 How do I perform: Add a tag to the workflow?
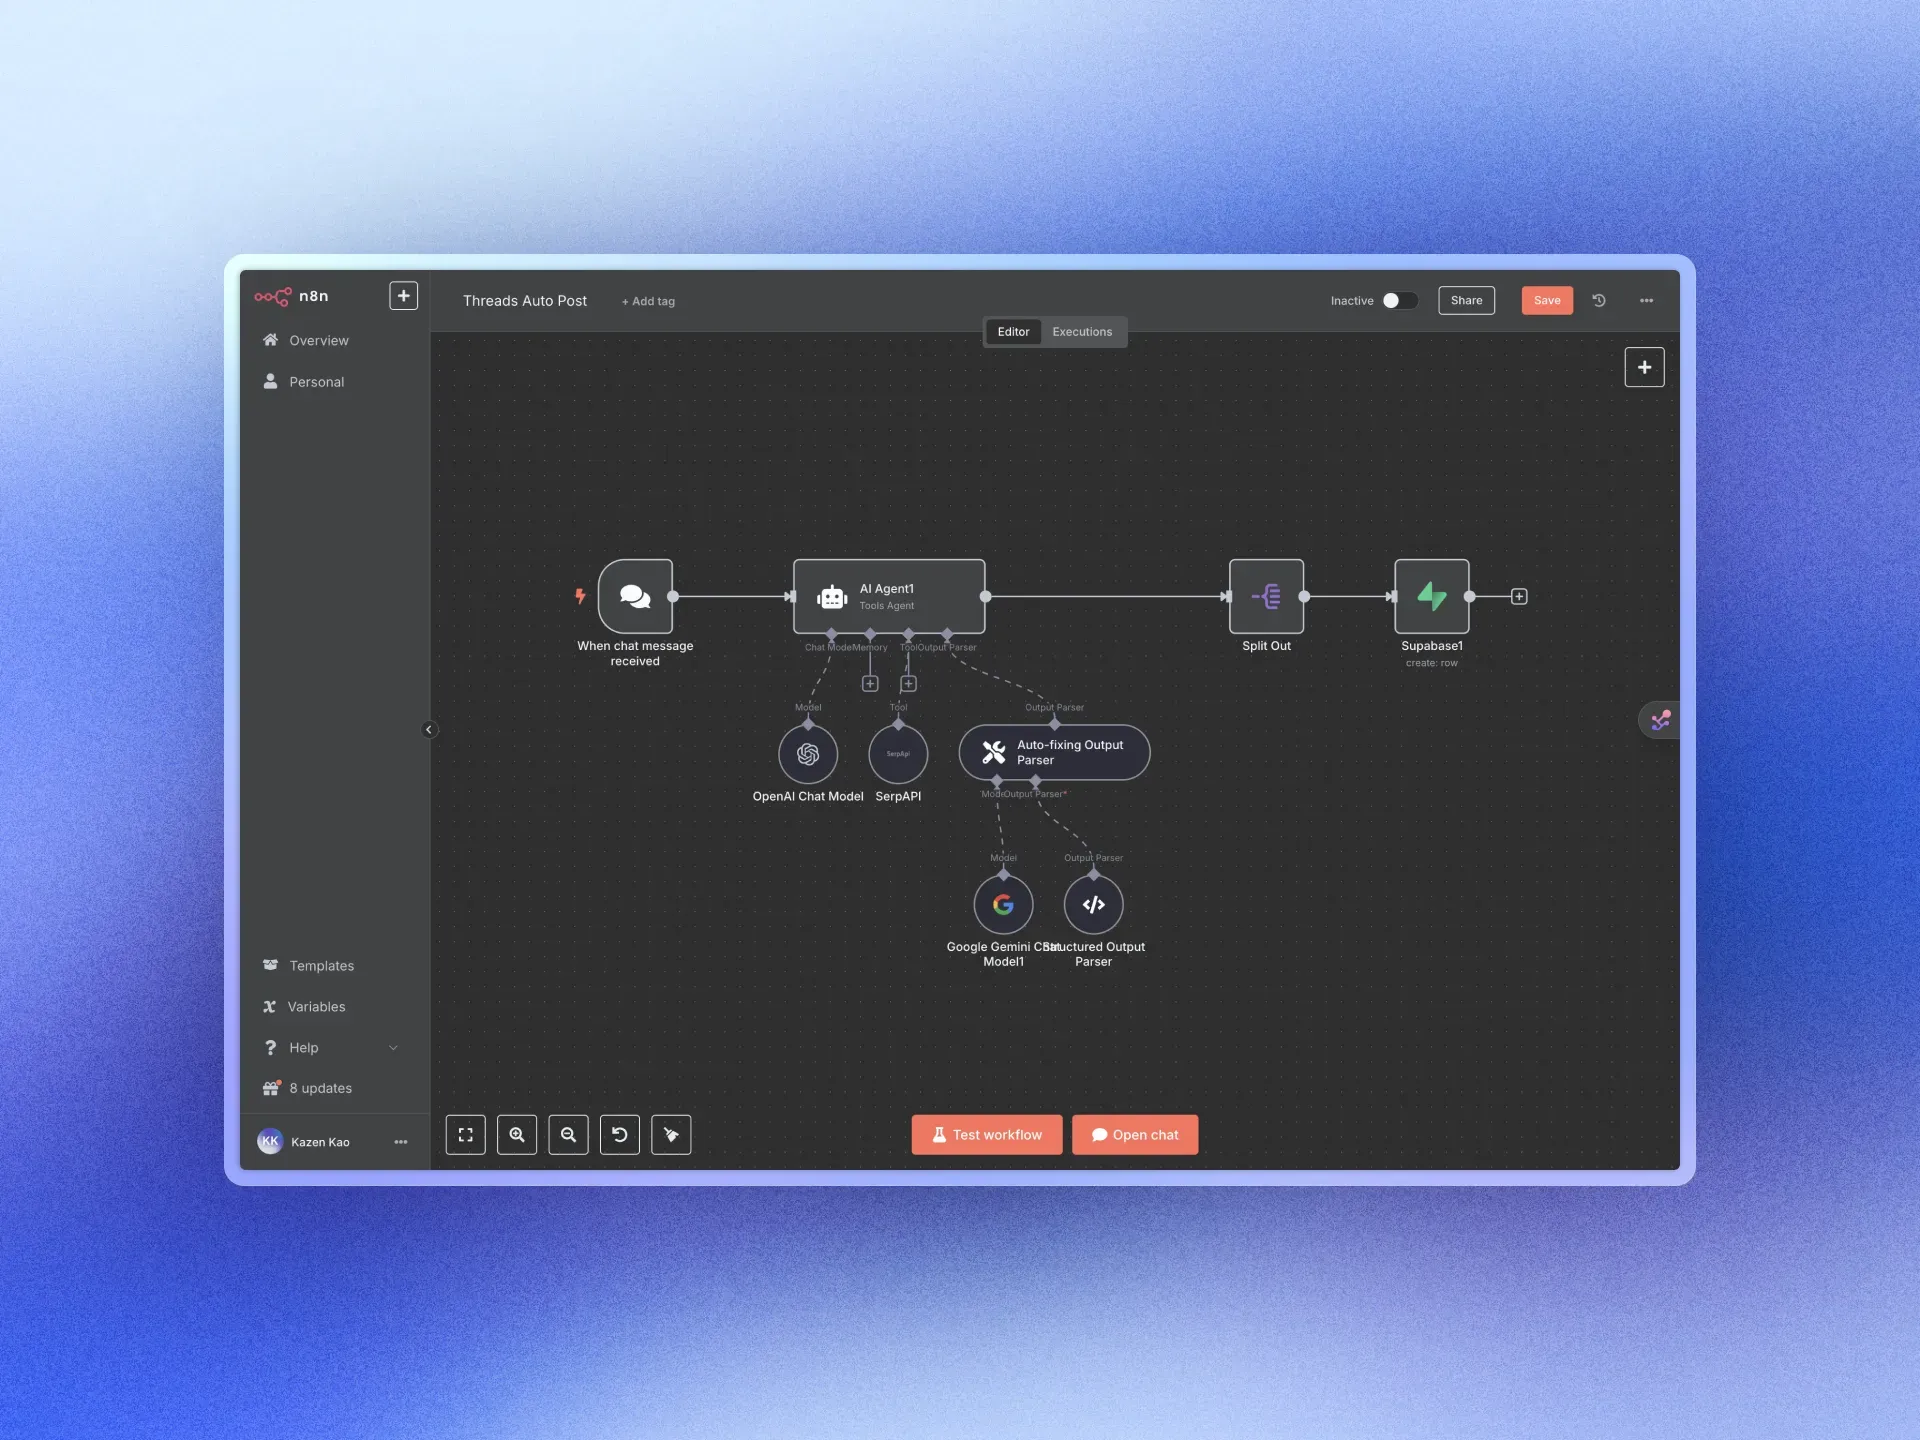coord(648,301)
